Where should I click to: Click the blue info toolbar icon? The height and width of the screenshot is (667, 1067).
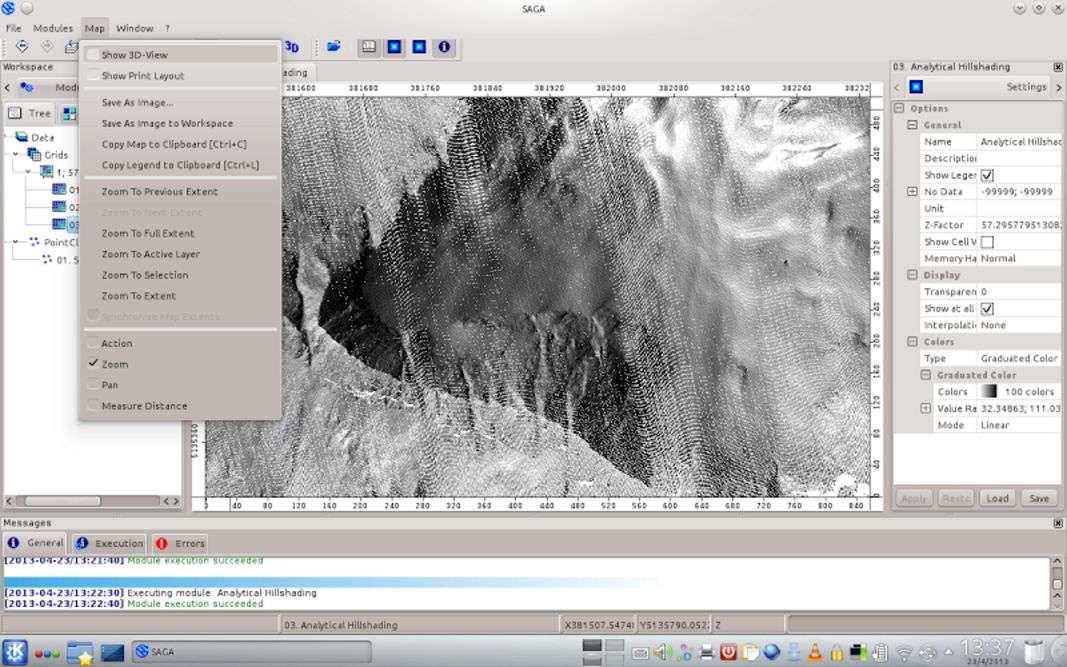pyautogui.click(x=444, y=47)
